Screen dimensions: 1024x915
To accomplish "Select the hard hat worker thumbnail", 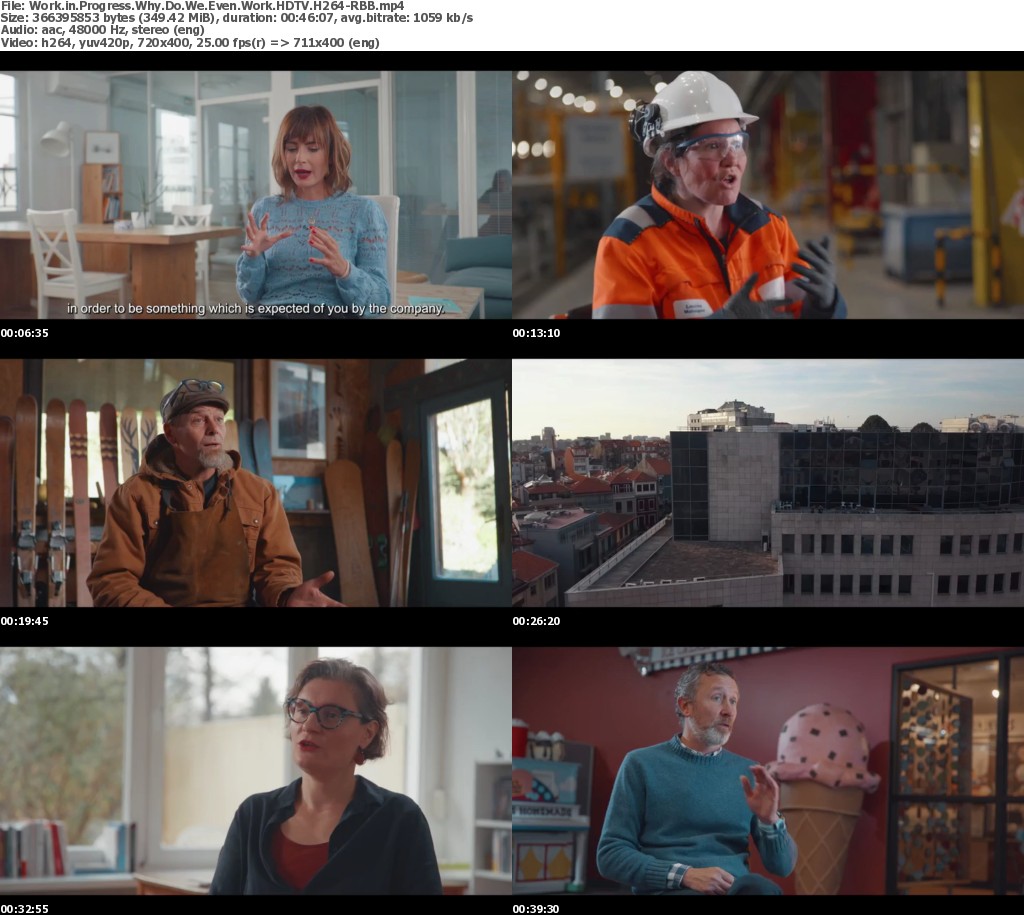I will (x=768, y=194).
